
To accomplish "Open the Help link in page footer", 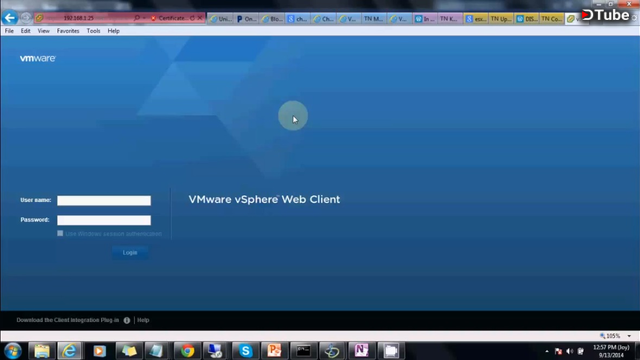I will point(143,320).
